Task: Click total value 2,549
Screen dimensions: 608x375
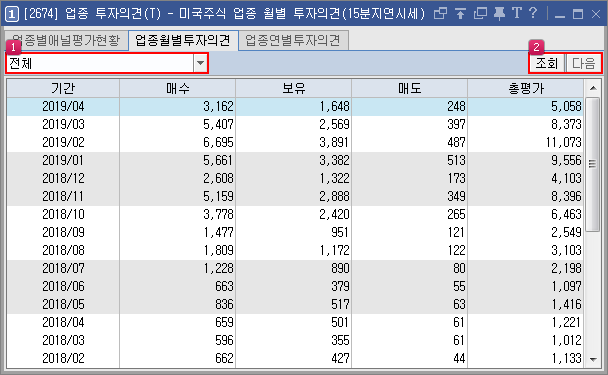Action: point(567,233)
